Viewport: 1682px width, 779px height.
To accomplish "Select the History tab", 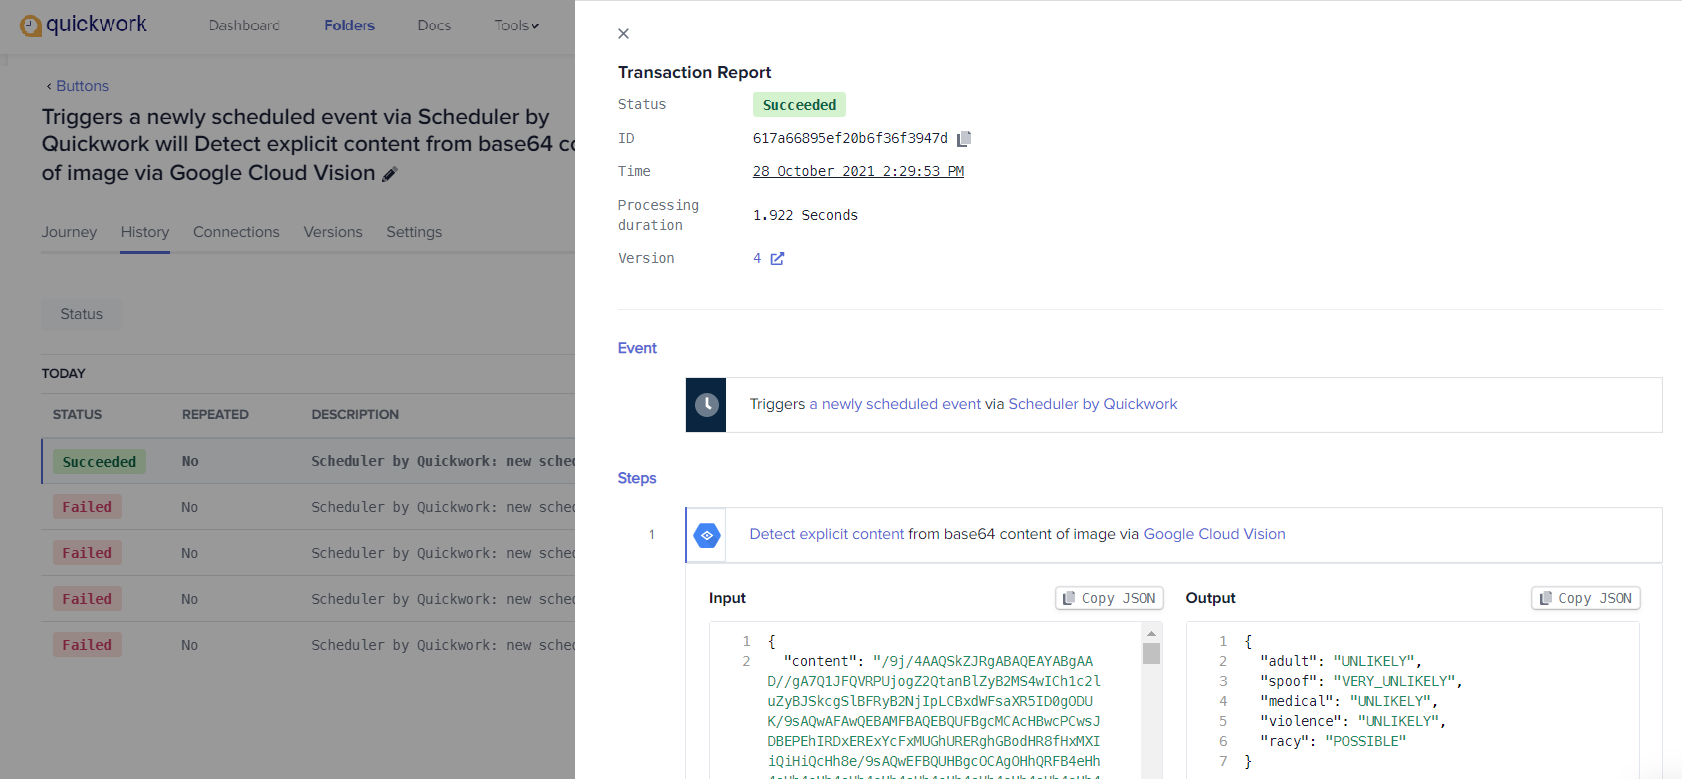I will (x=145, y=232).
